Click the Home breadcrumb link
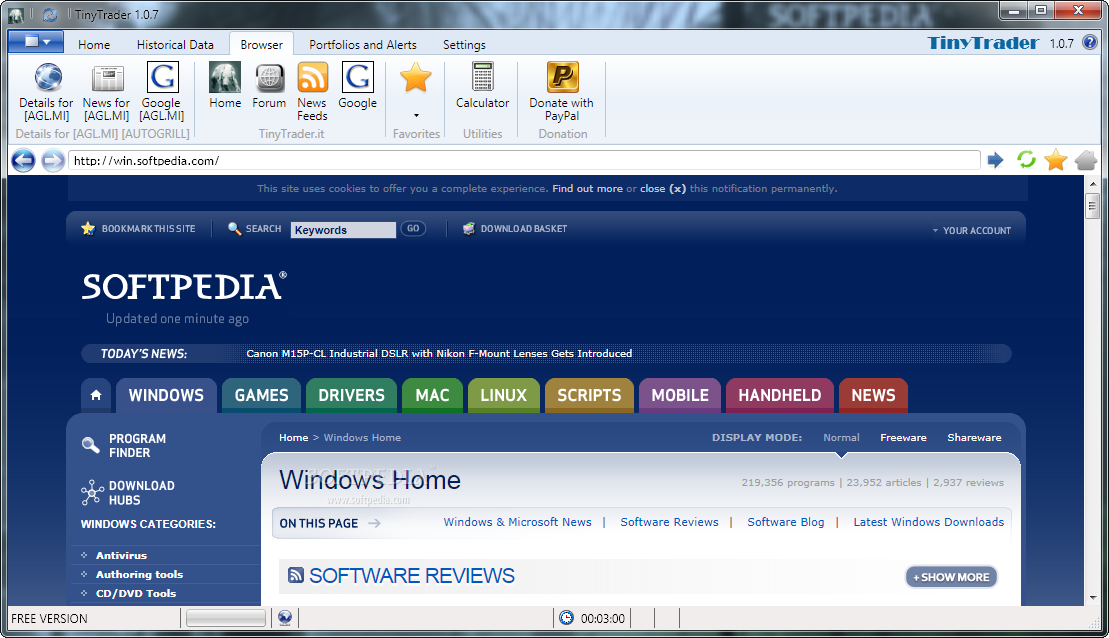Screen dimensions: 1109x638 point(294,438)
